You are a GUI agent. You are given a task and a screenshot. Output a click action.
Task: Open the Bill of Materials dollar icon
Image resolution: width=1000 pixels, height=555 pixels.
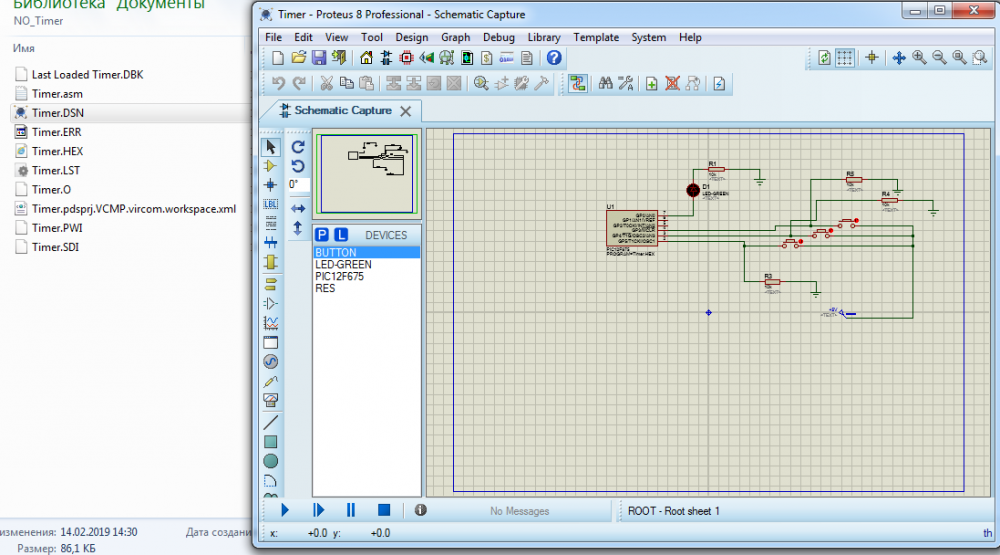(x=487, y=58)
